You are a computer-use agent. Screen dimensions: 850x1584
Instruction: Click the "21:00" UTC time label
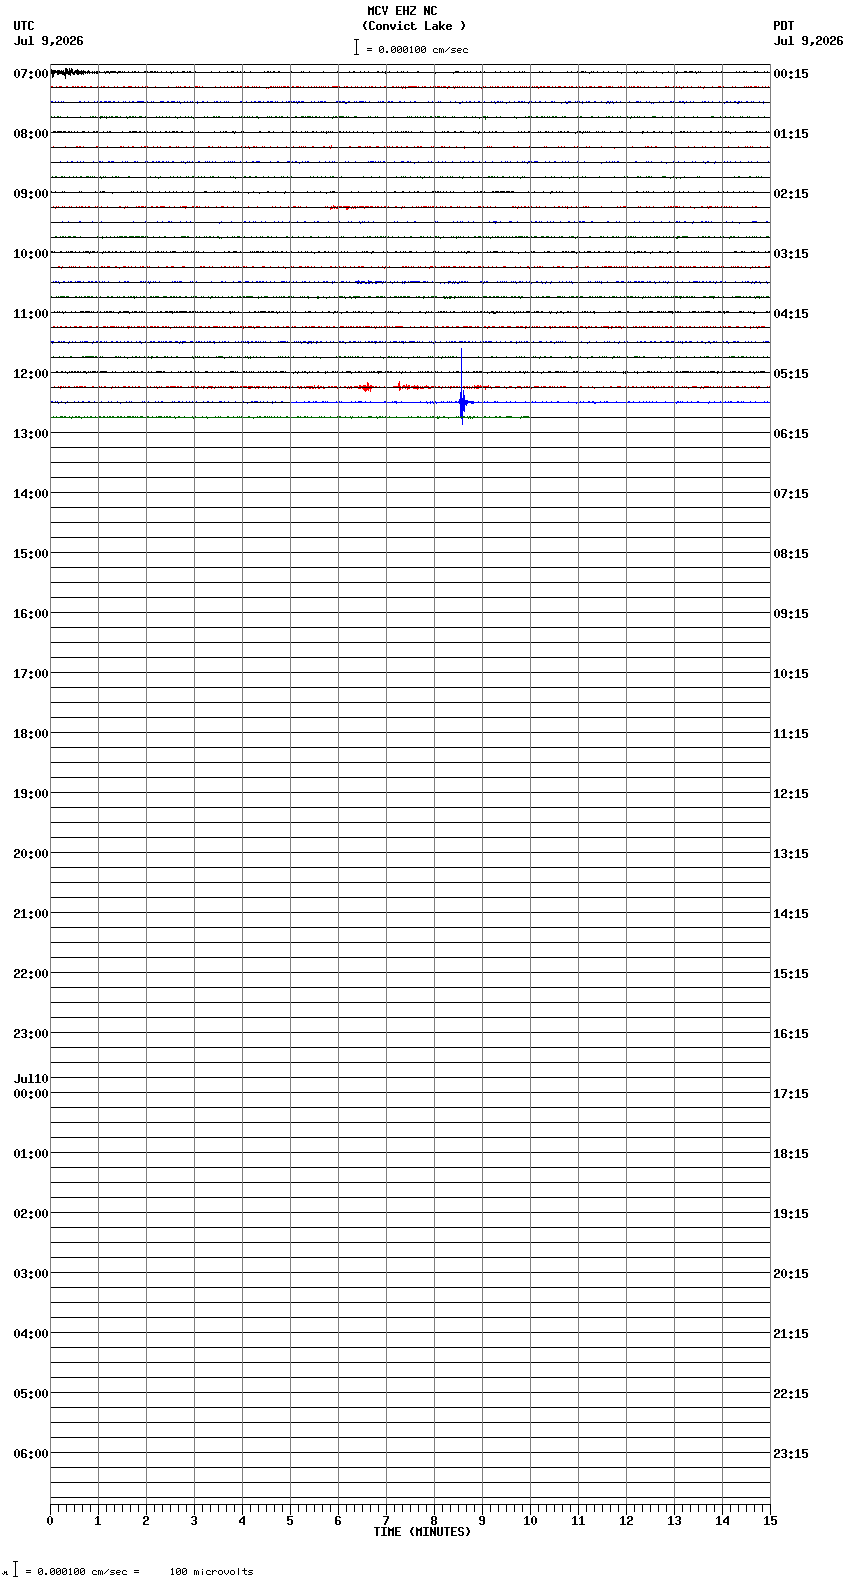pyautogui.click(x=31, y=914)
